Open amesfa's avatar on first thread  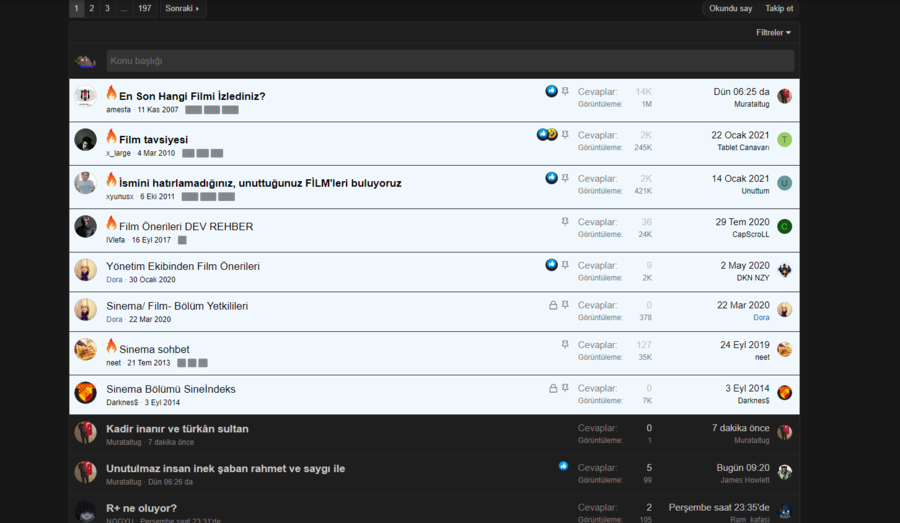pyautogui.click(x=86, y=96)
